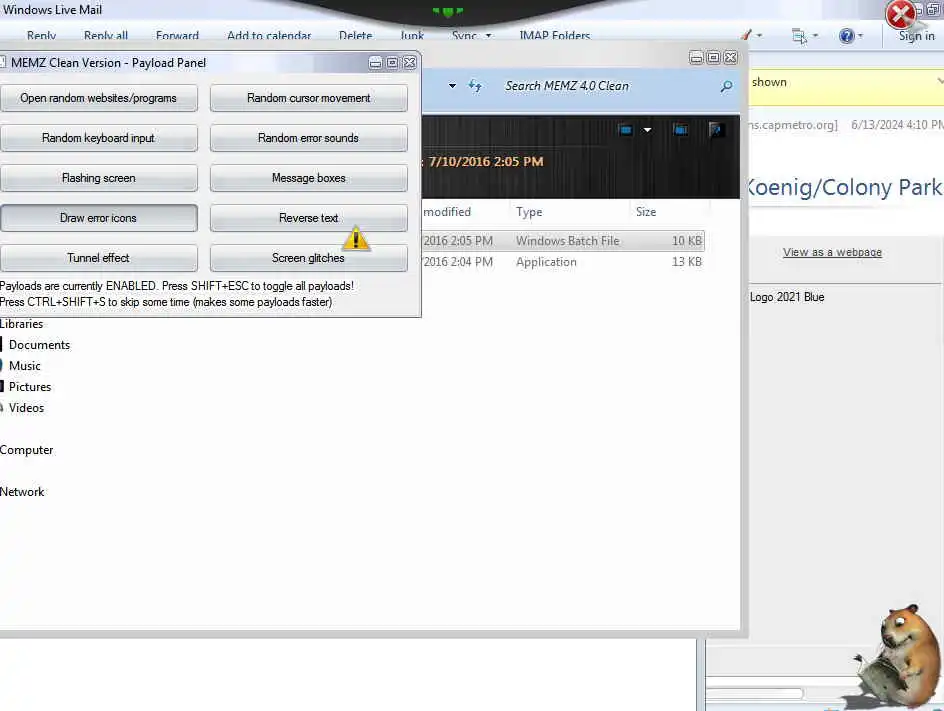
Task: Open the blue Help icon in Live Mail
Action: click(x=846, y=36)
